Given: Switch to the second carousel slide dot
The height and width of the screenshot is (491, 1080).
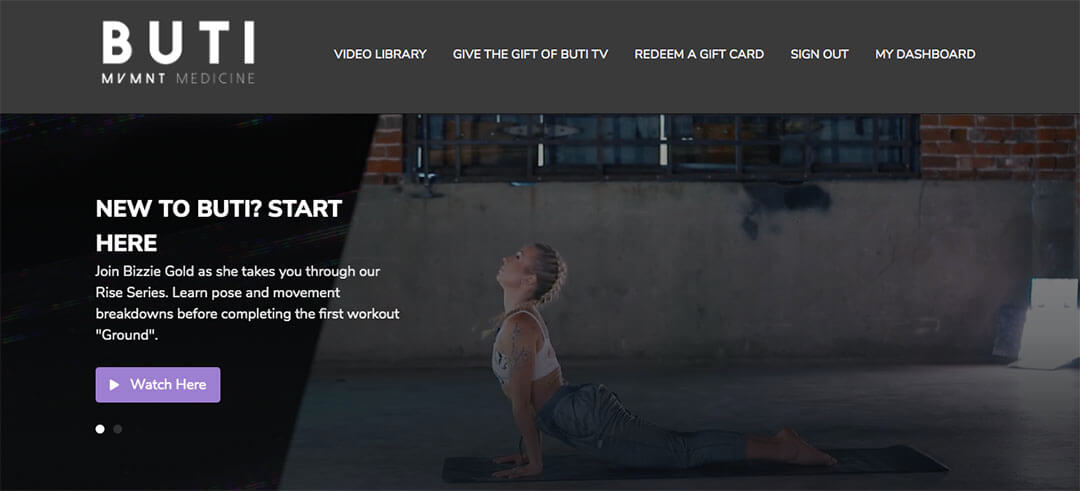Looking at the screenshot, I should point(118,429).
